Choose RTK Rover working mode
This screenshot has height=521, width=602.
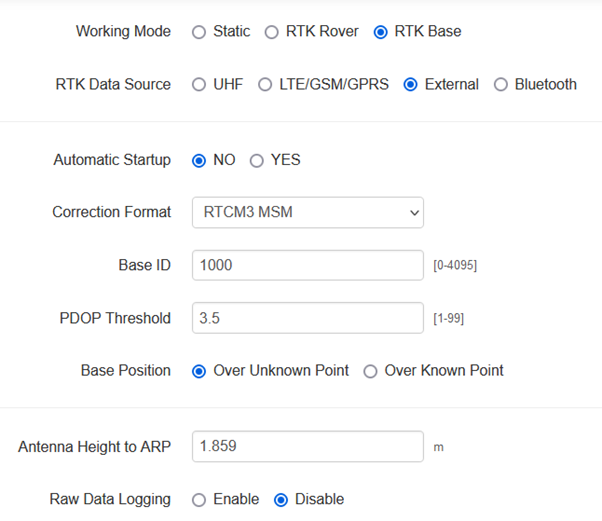pyautogui.click(x=272, y=32)
